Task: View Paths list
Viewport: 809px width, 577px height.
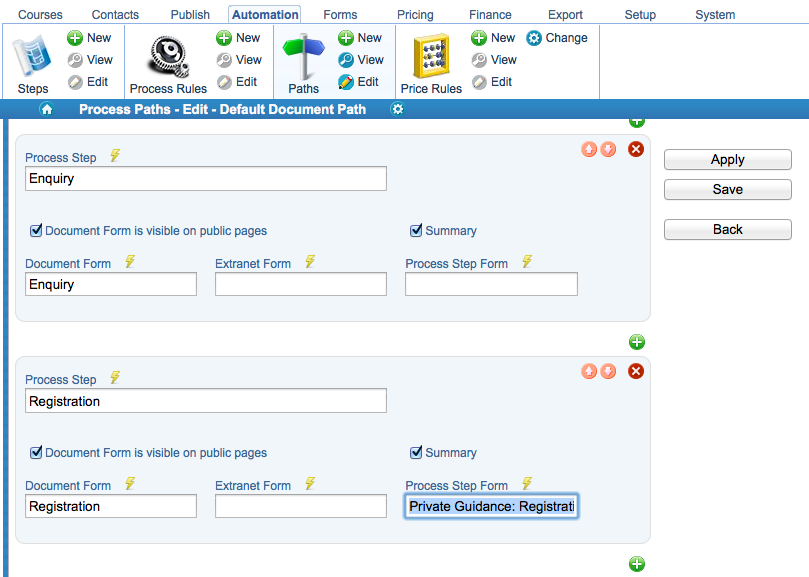Action: (361, 60)
